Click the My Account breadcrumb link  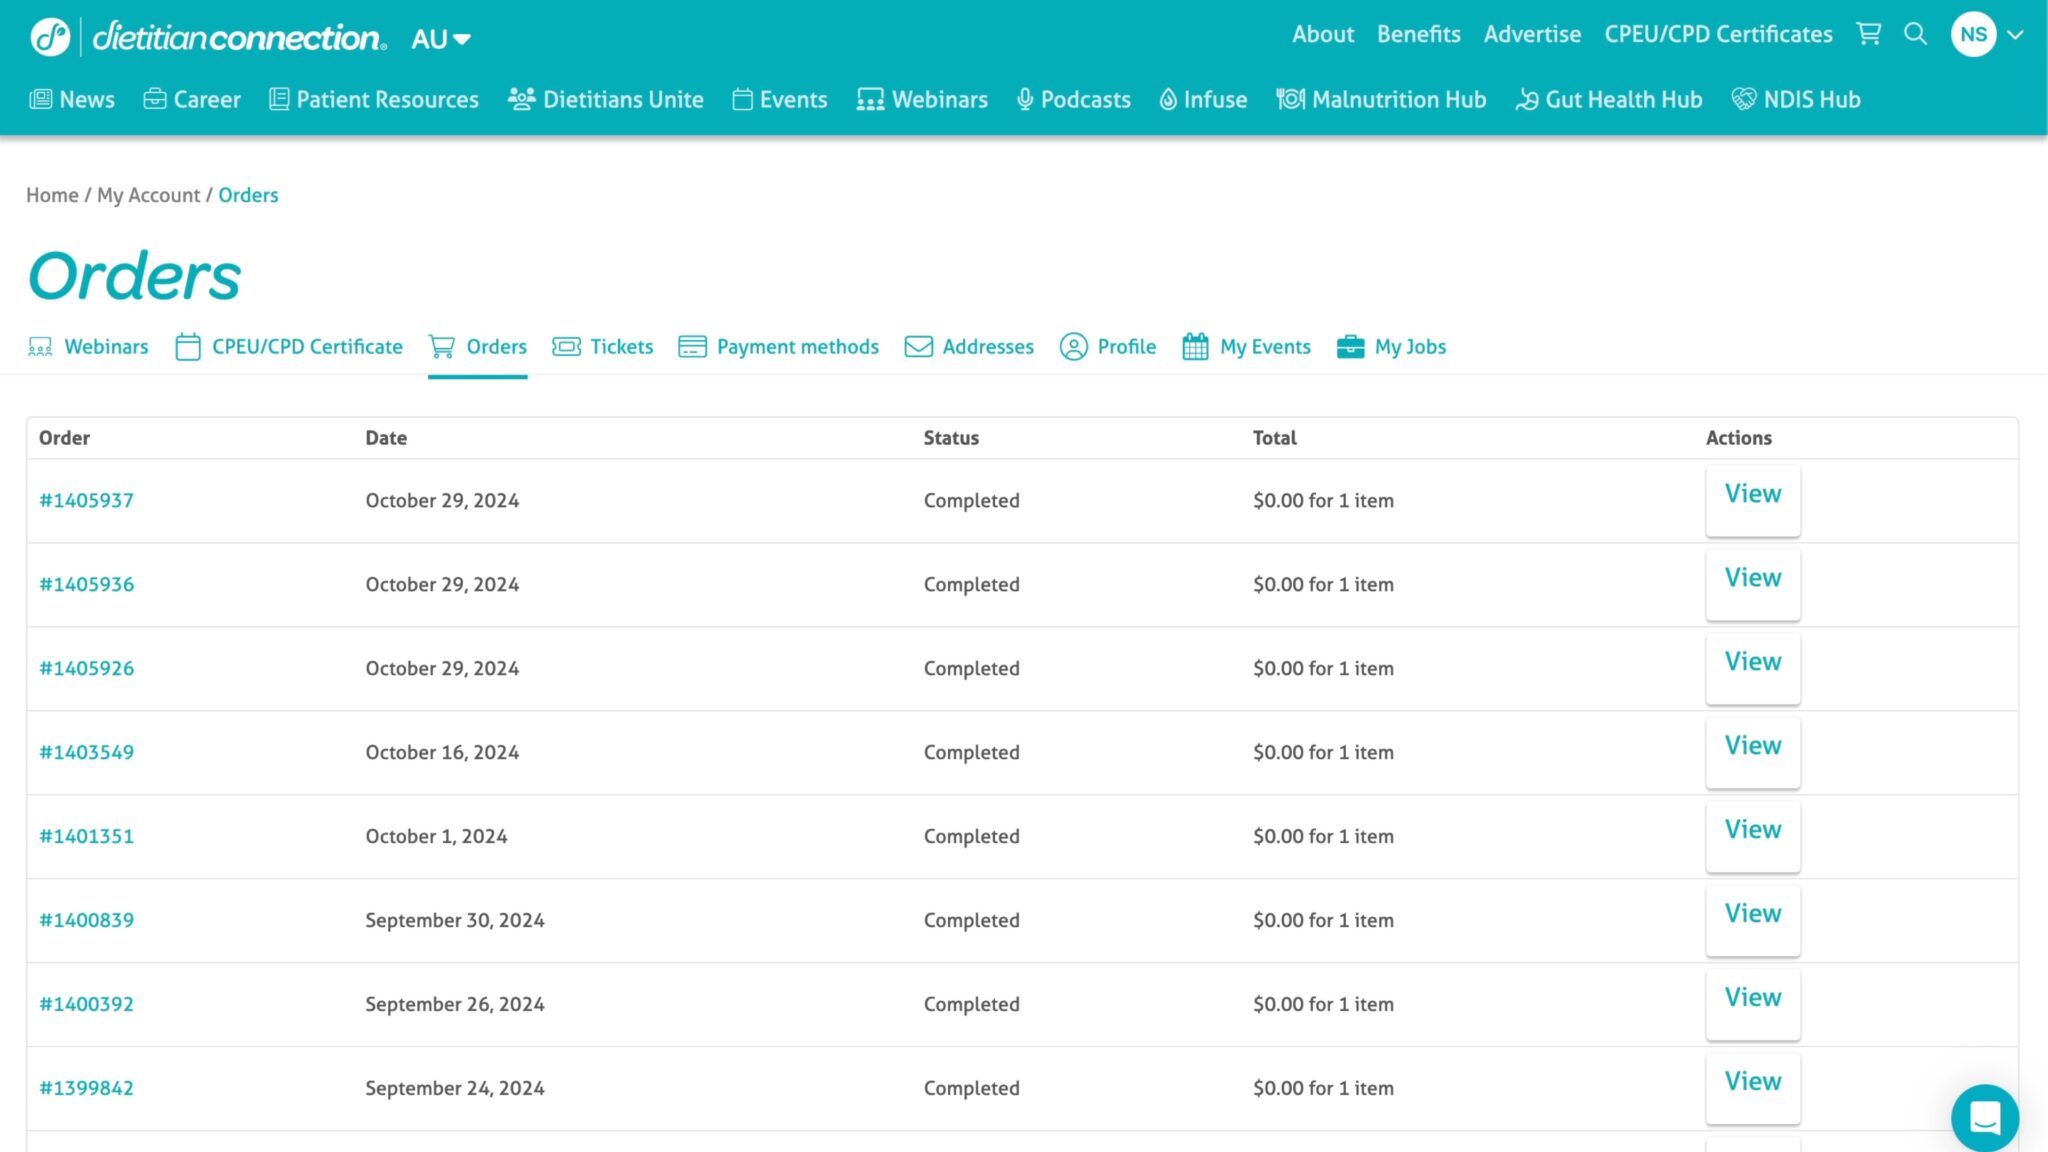pyautogui.click(x=148, y=195)
